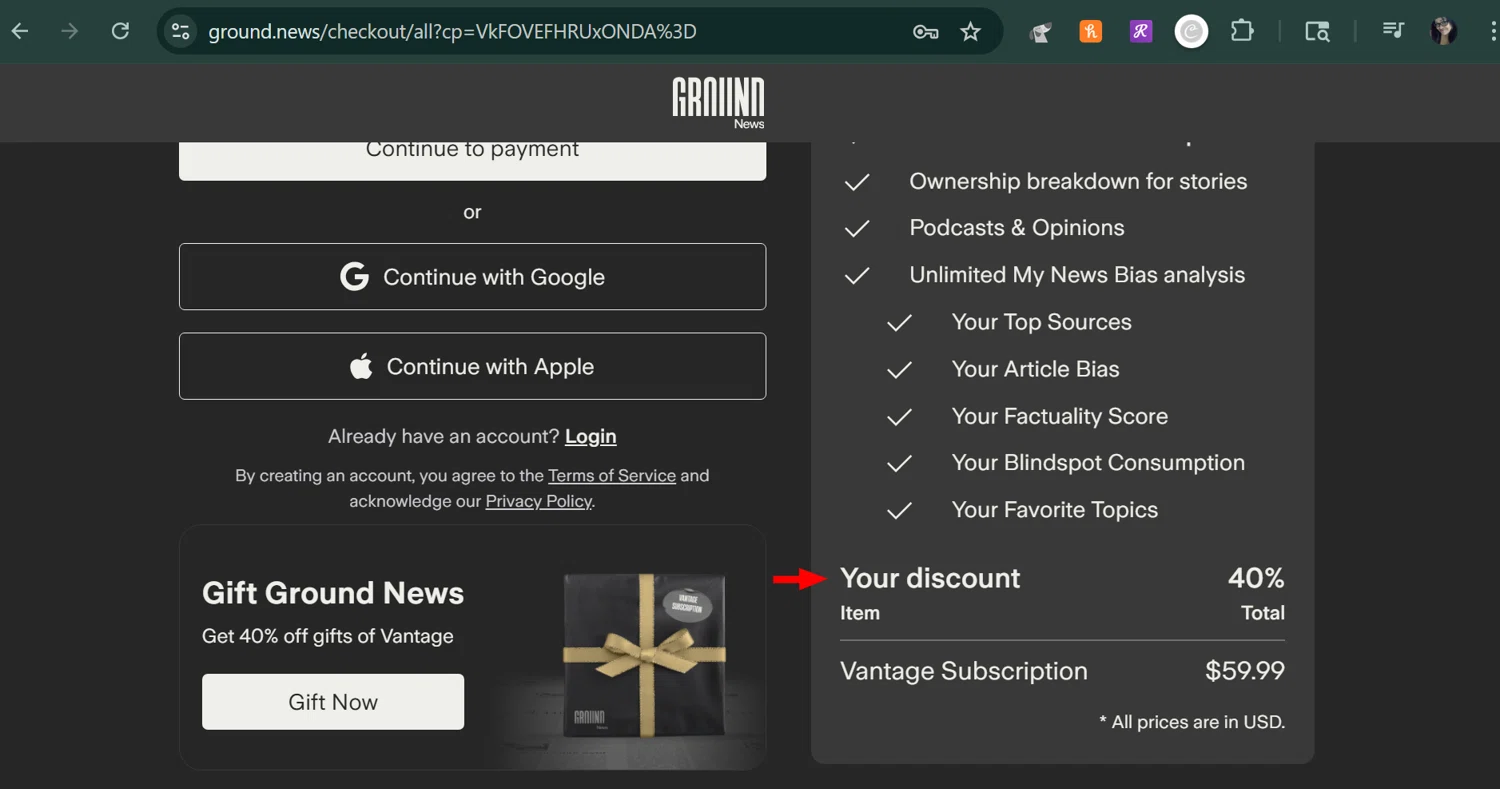Click 'Your Blindspot Consumption' item

tap(1098, 463)
